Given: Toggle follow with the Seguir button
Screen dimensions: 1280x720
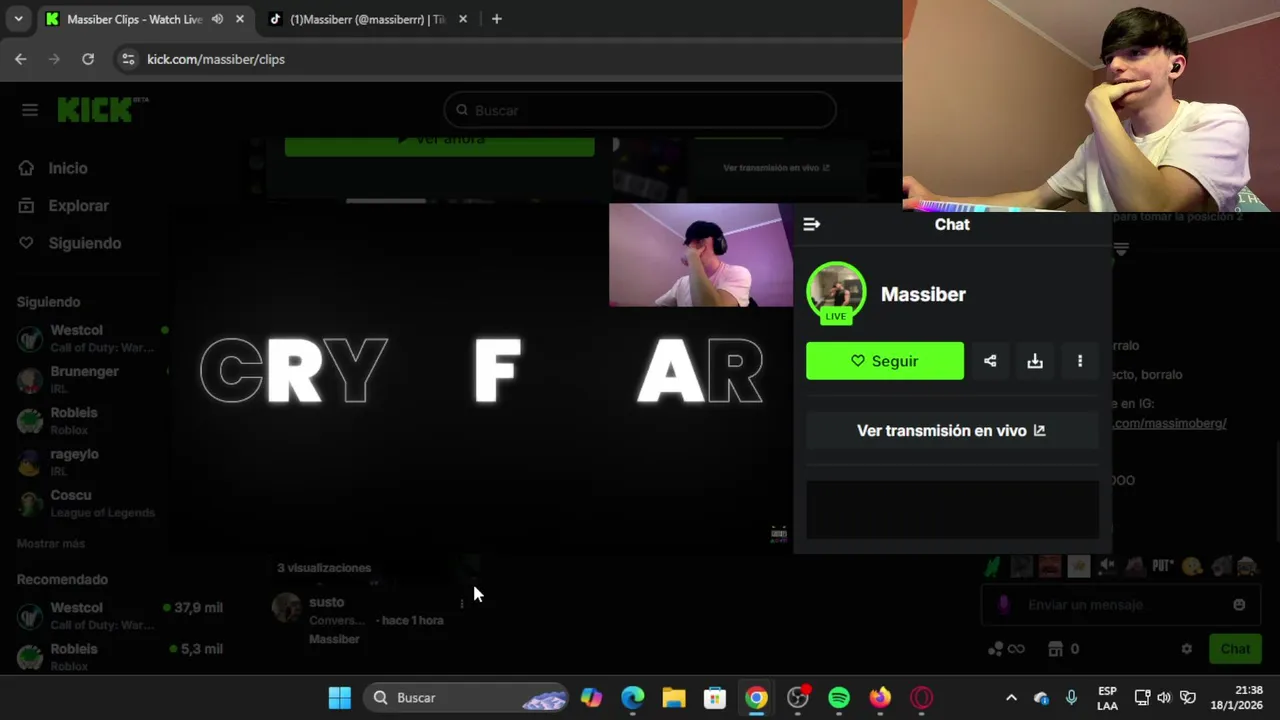Looking at the screenshot, I should (x=885, y=361).
